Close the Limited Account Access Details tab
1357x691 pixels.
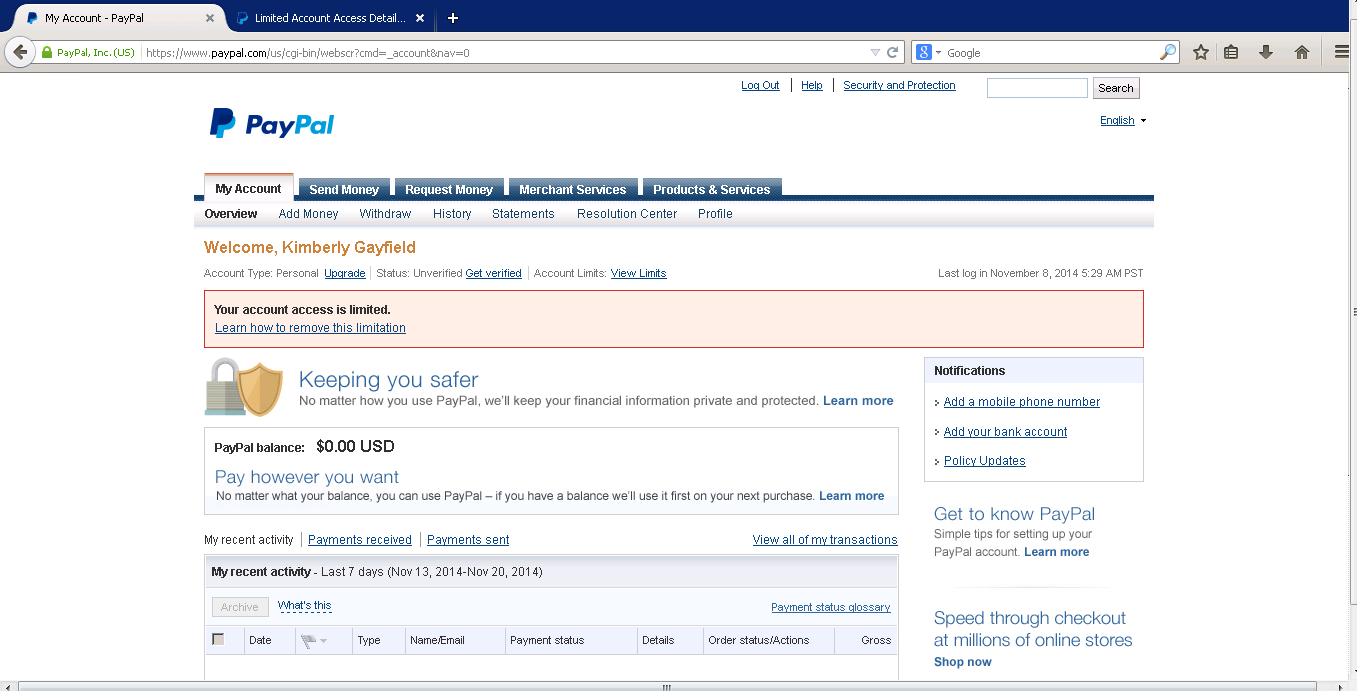tap(420, 18)
